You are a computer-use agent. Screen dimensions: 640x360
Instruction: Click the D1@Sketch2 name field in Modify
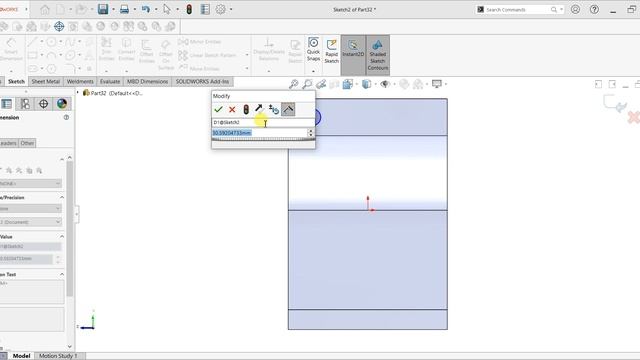[x=263, y=122]
